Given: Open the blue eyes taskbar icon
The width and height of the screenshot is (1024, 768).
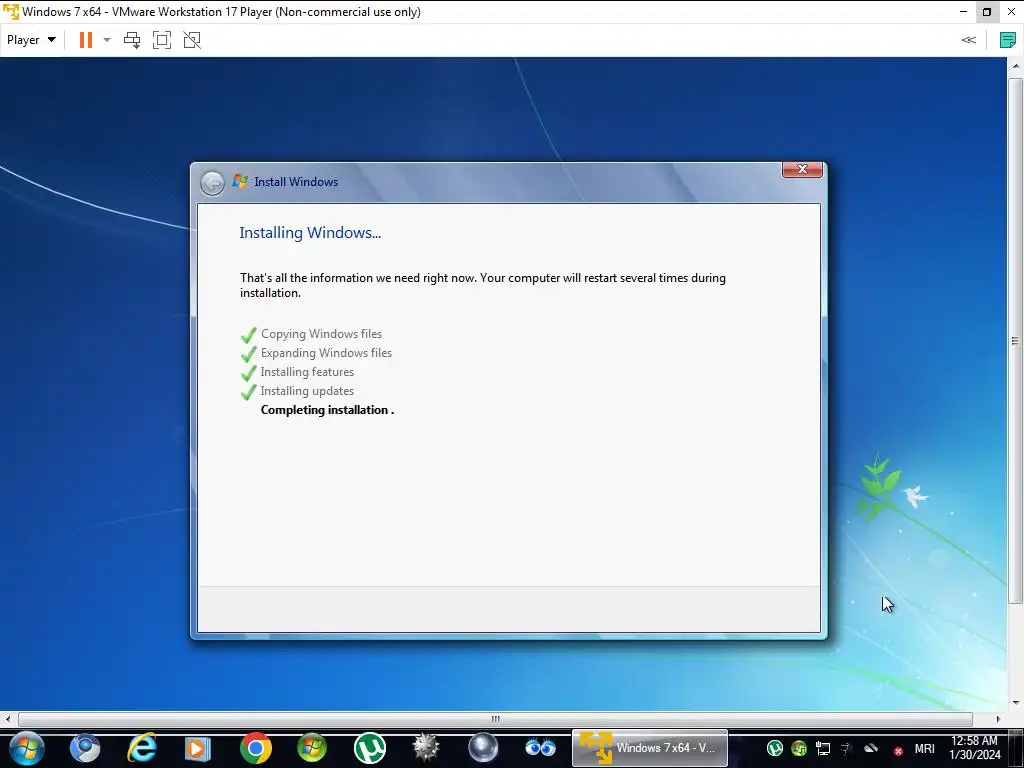Looking at the screenshot, I should coord(540,748).
